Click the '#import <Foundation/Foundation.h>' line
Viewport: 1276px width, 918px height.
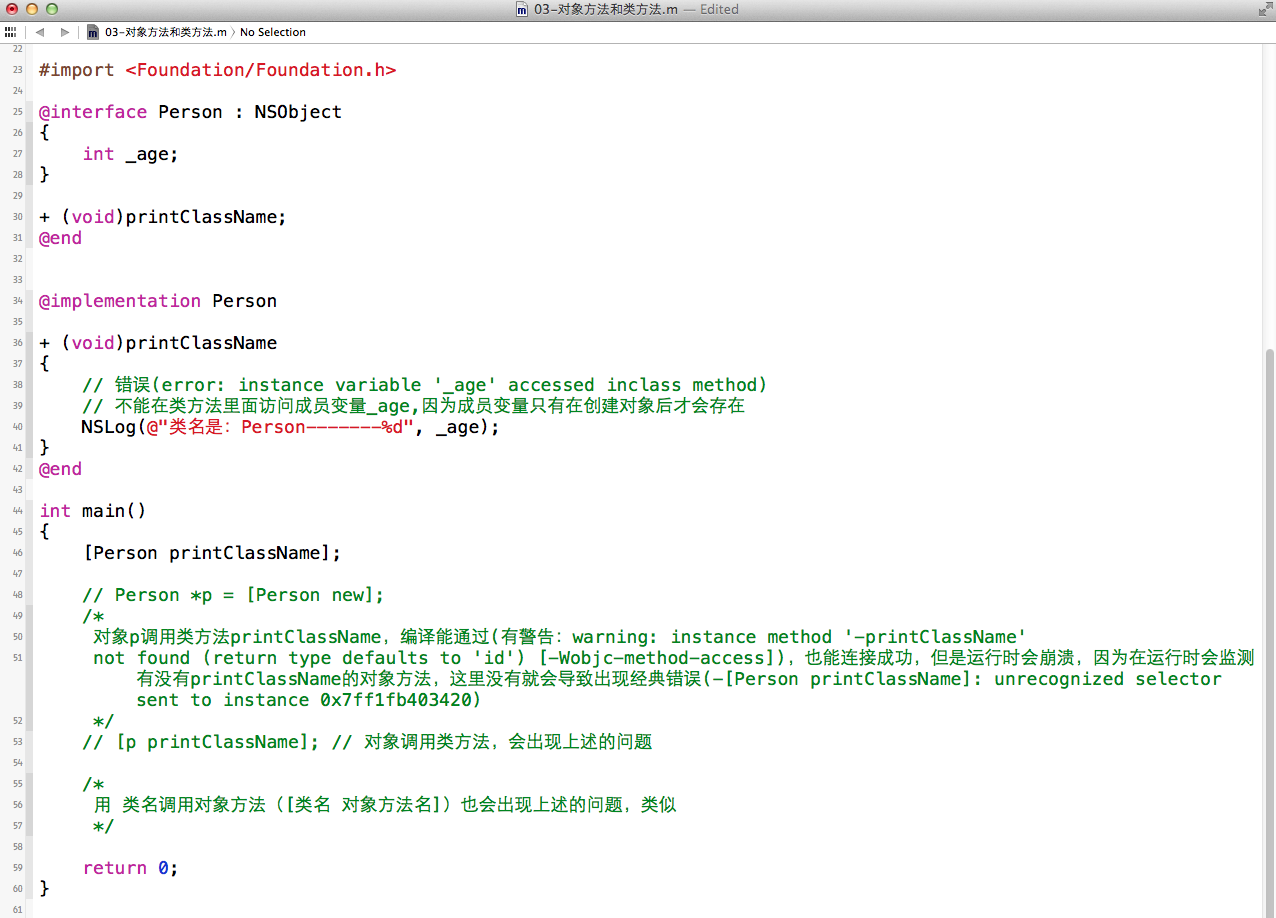217,70
